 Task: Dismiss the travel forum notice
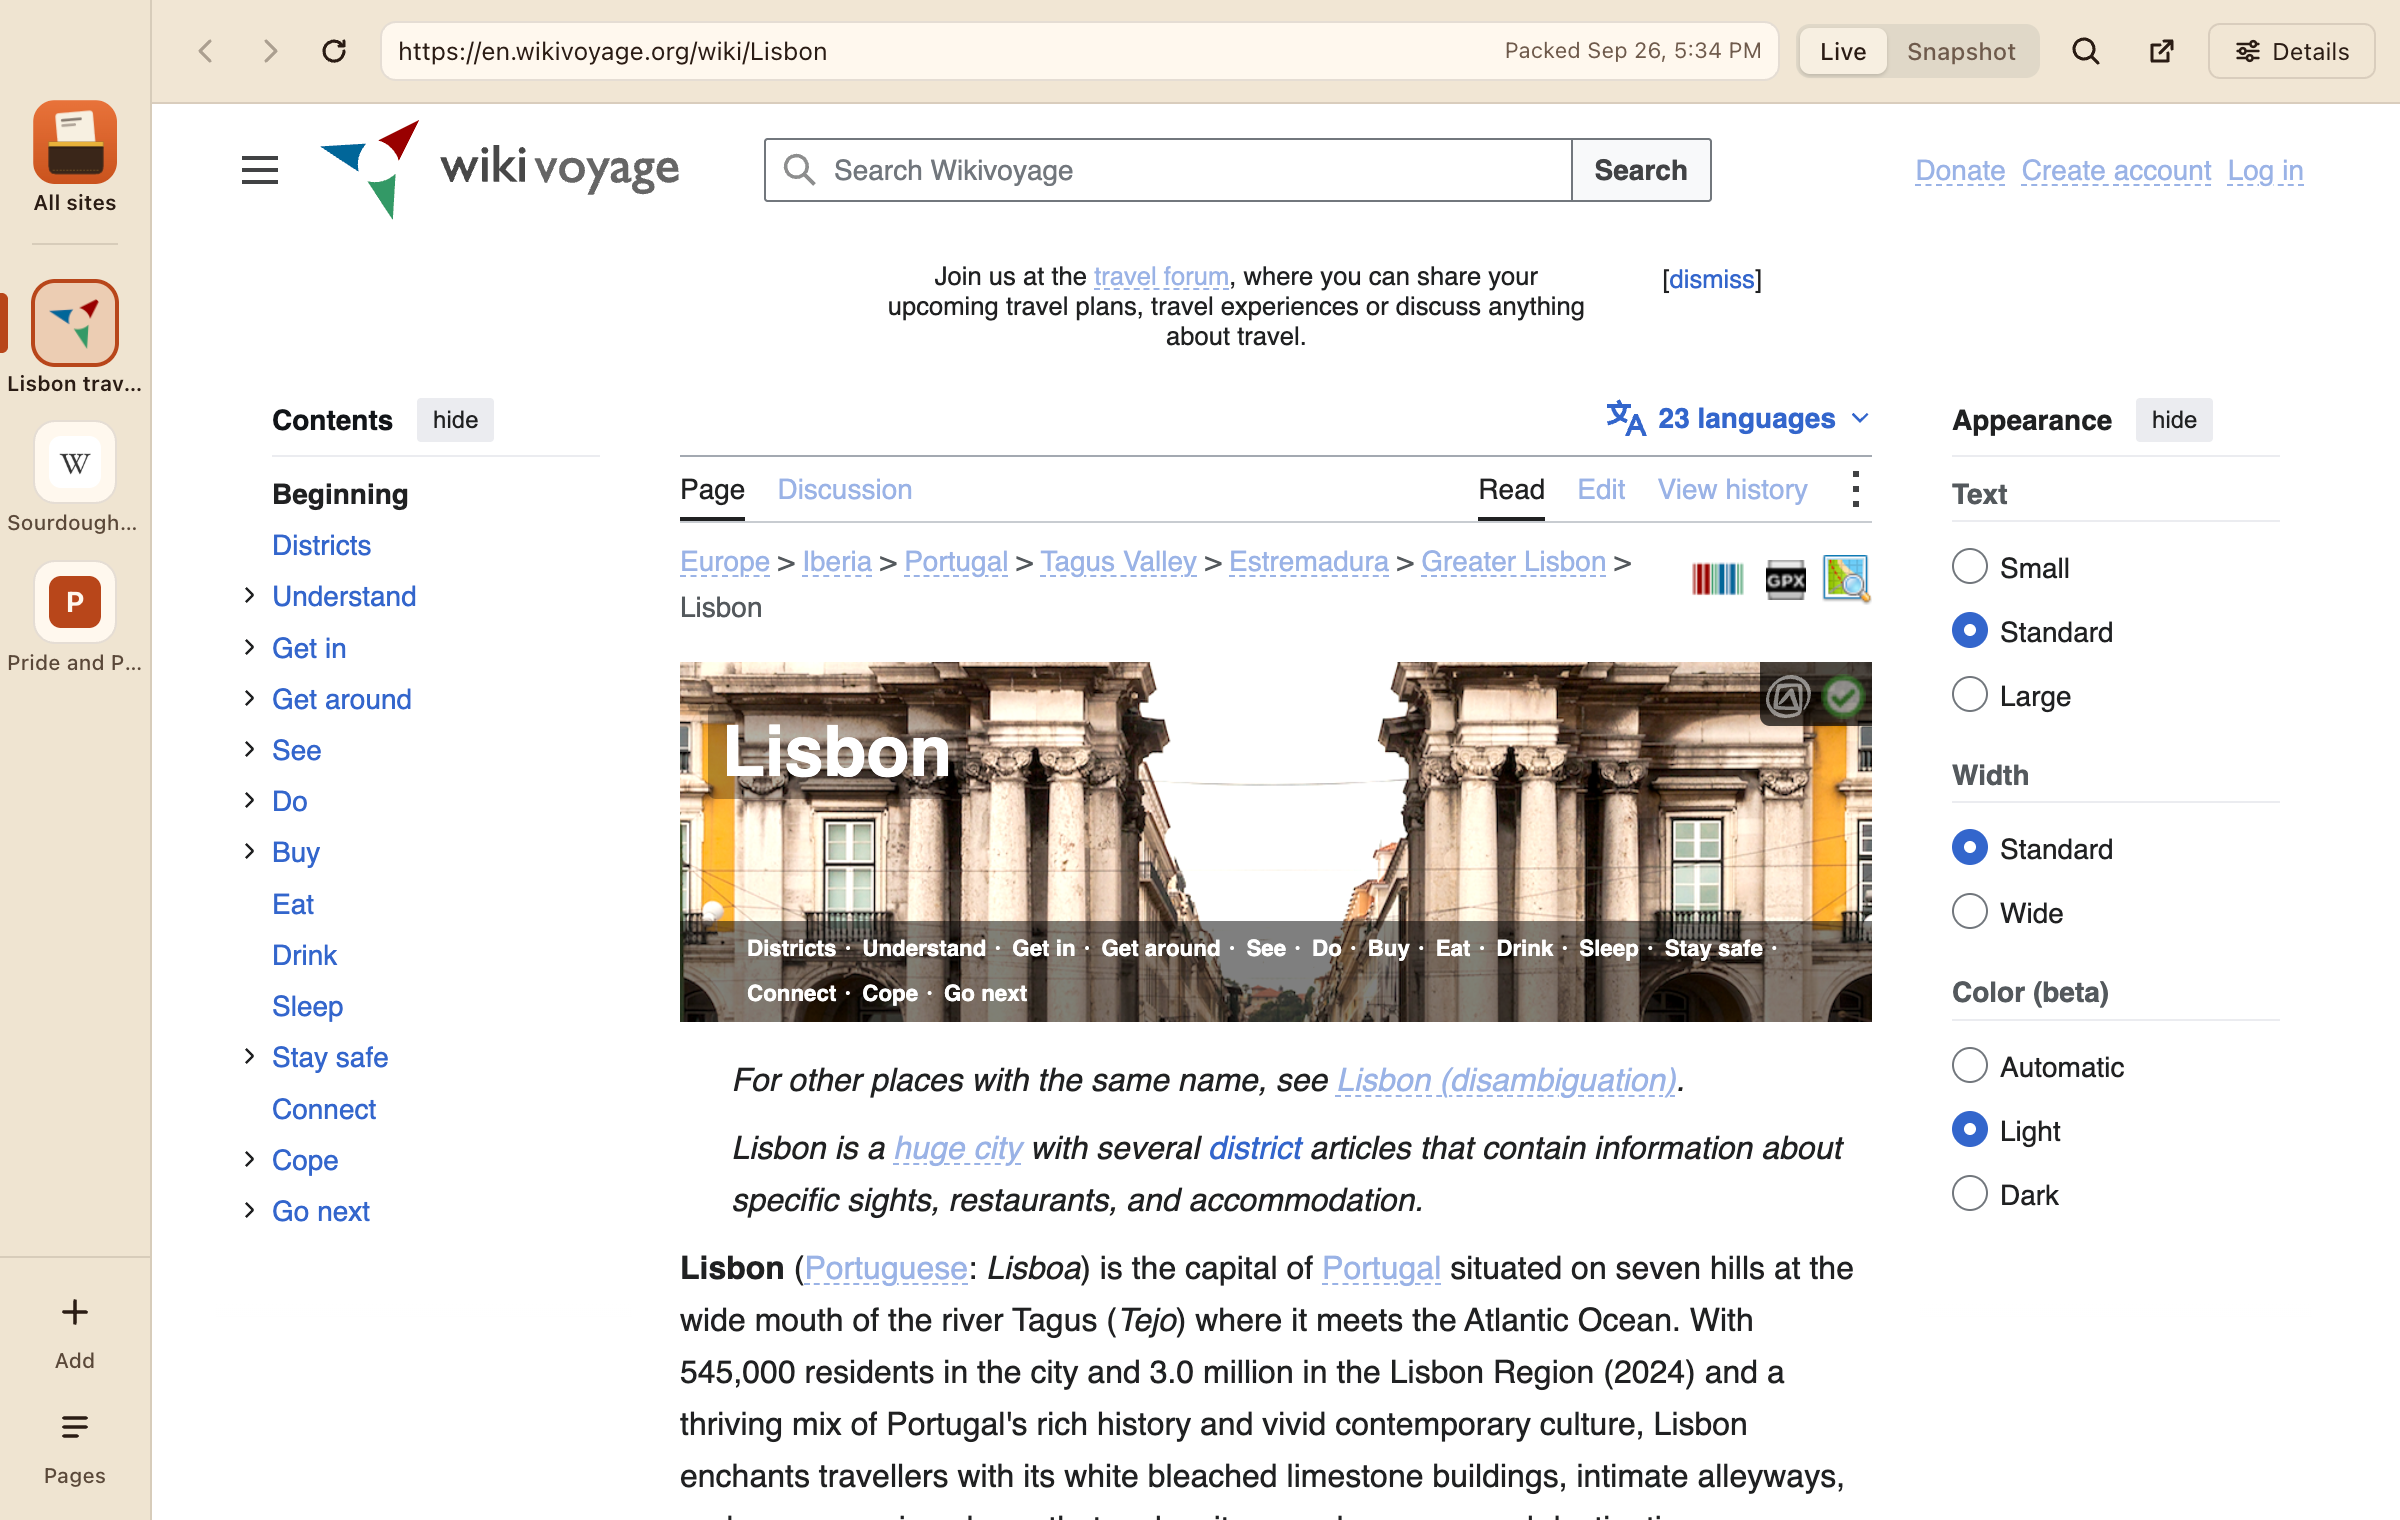pyautogui.click(x=1712, y=279)
